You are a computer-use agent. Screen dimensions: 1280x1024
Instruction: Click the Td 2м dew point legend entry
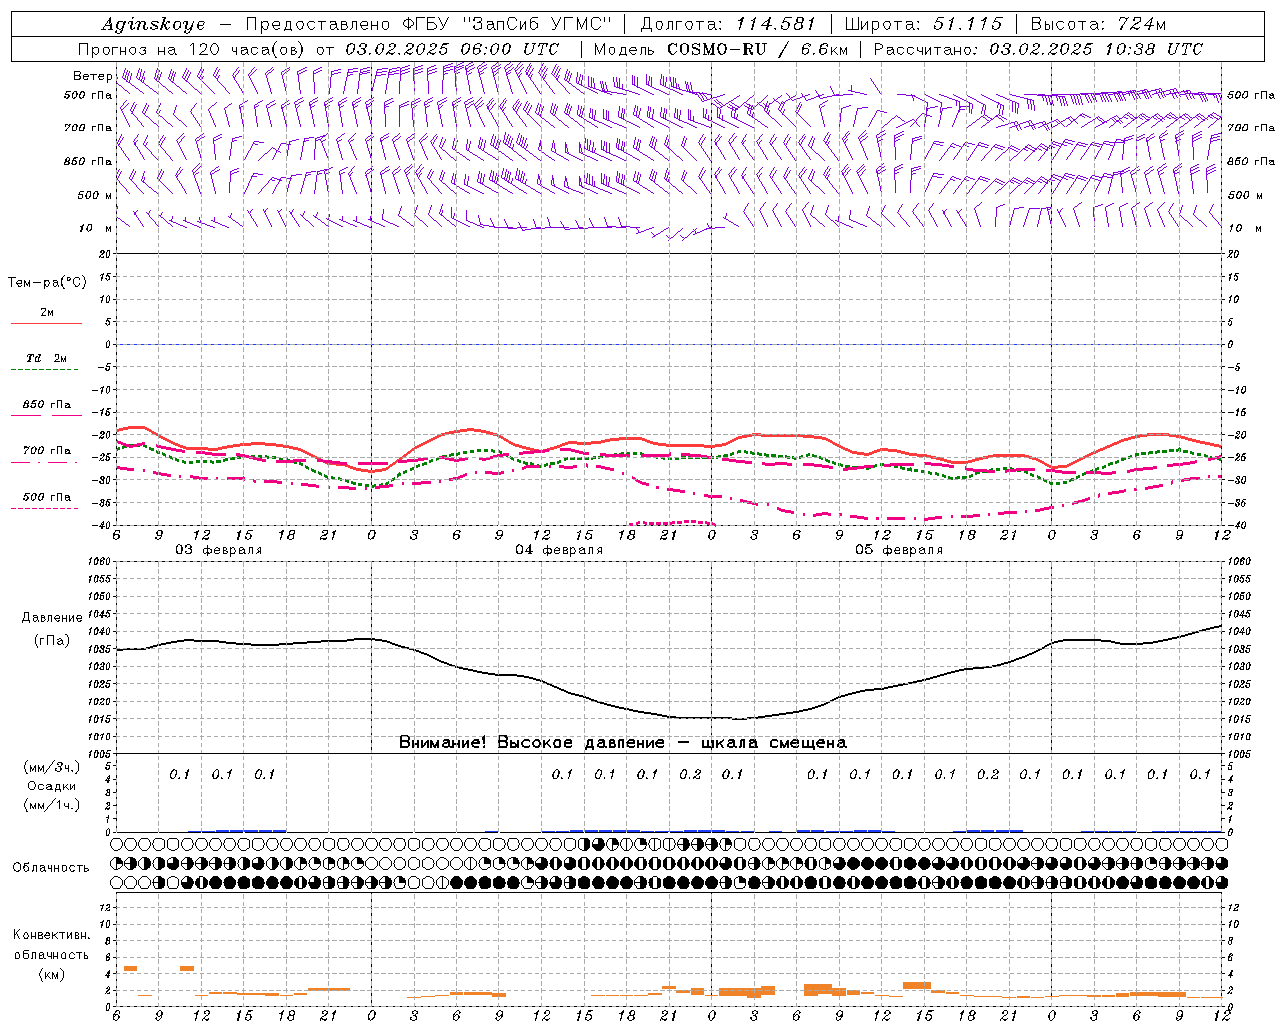(46, 358)
